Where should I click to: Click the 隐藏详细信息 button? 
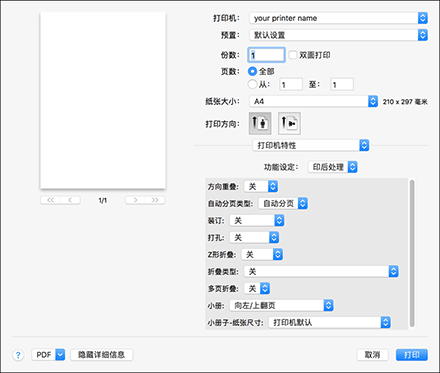point(102,355)
